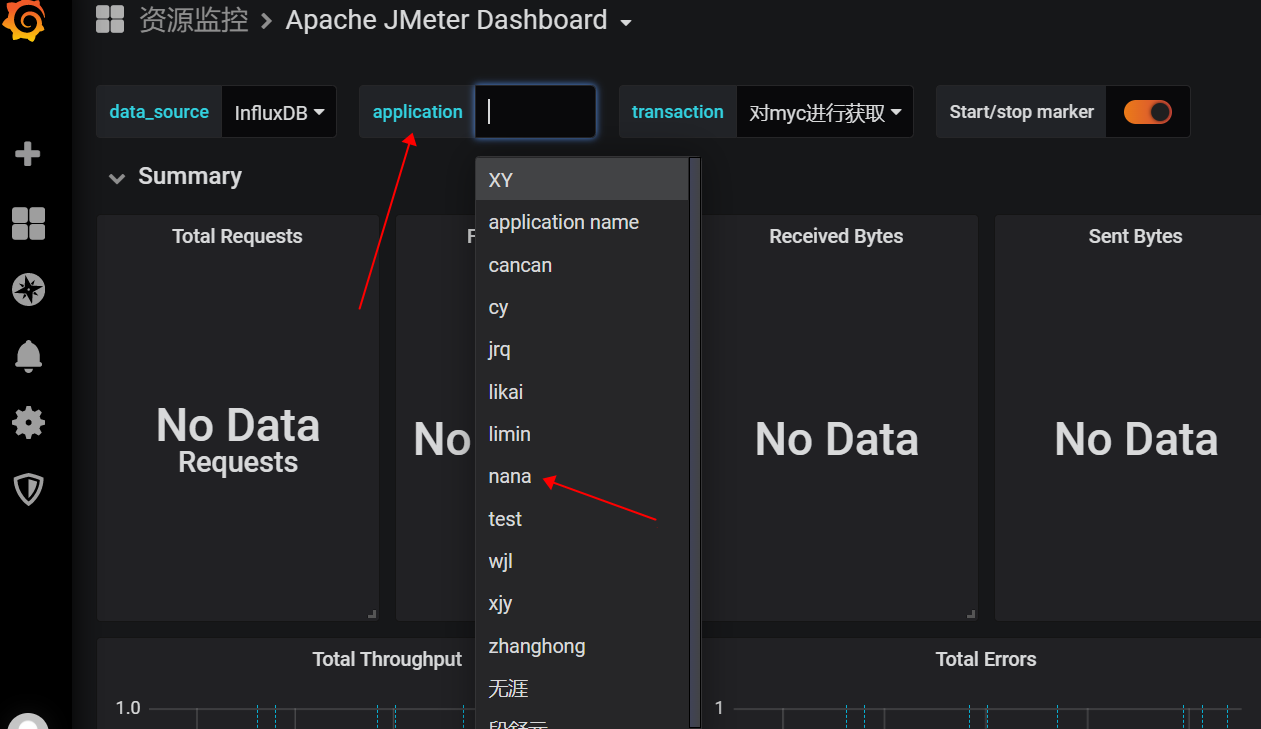The image size is (1261, 729).
Task: Toggle the Start/stop marker switch
Action: click(1147, 112)
